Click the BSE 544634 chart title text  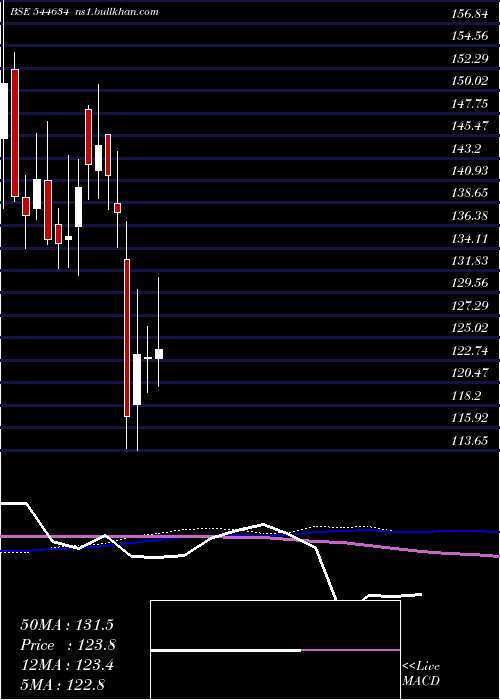(40, 12)
